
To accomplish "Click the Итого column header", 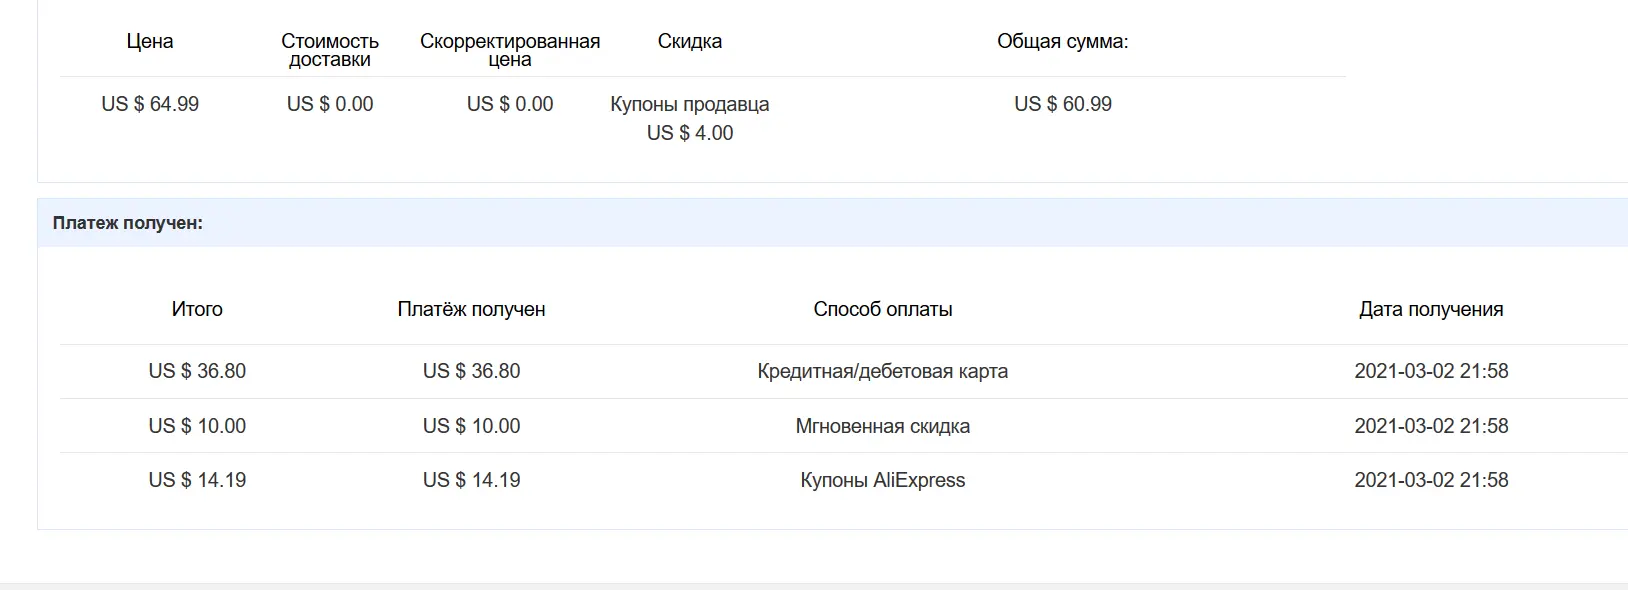I will 197,309.
